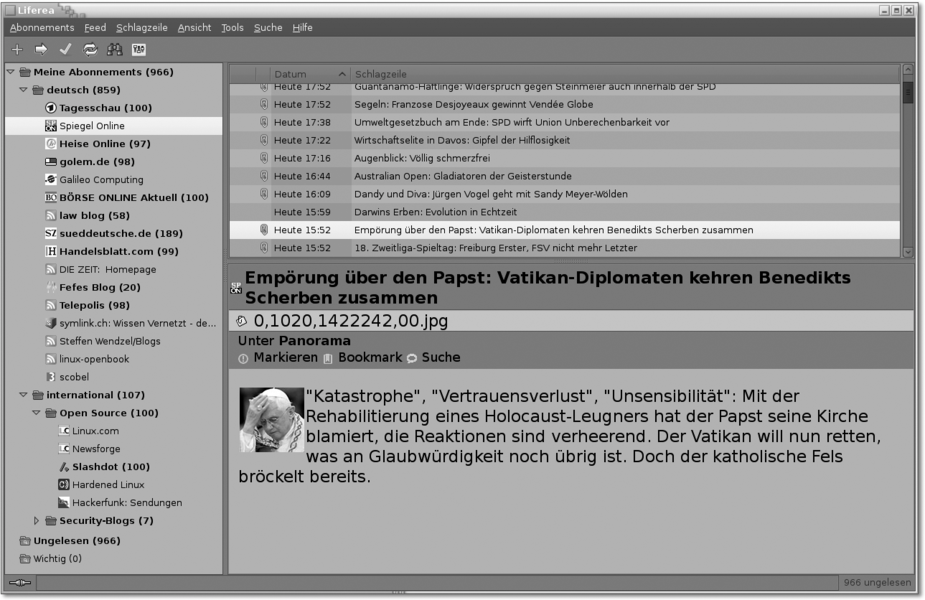The height and width of the screenshot is (600, 925).
Task: Open the Ansicht menu
Action: (x=194, y=28)
